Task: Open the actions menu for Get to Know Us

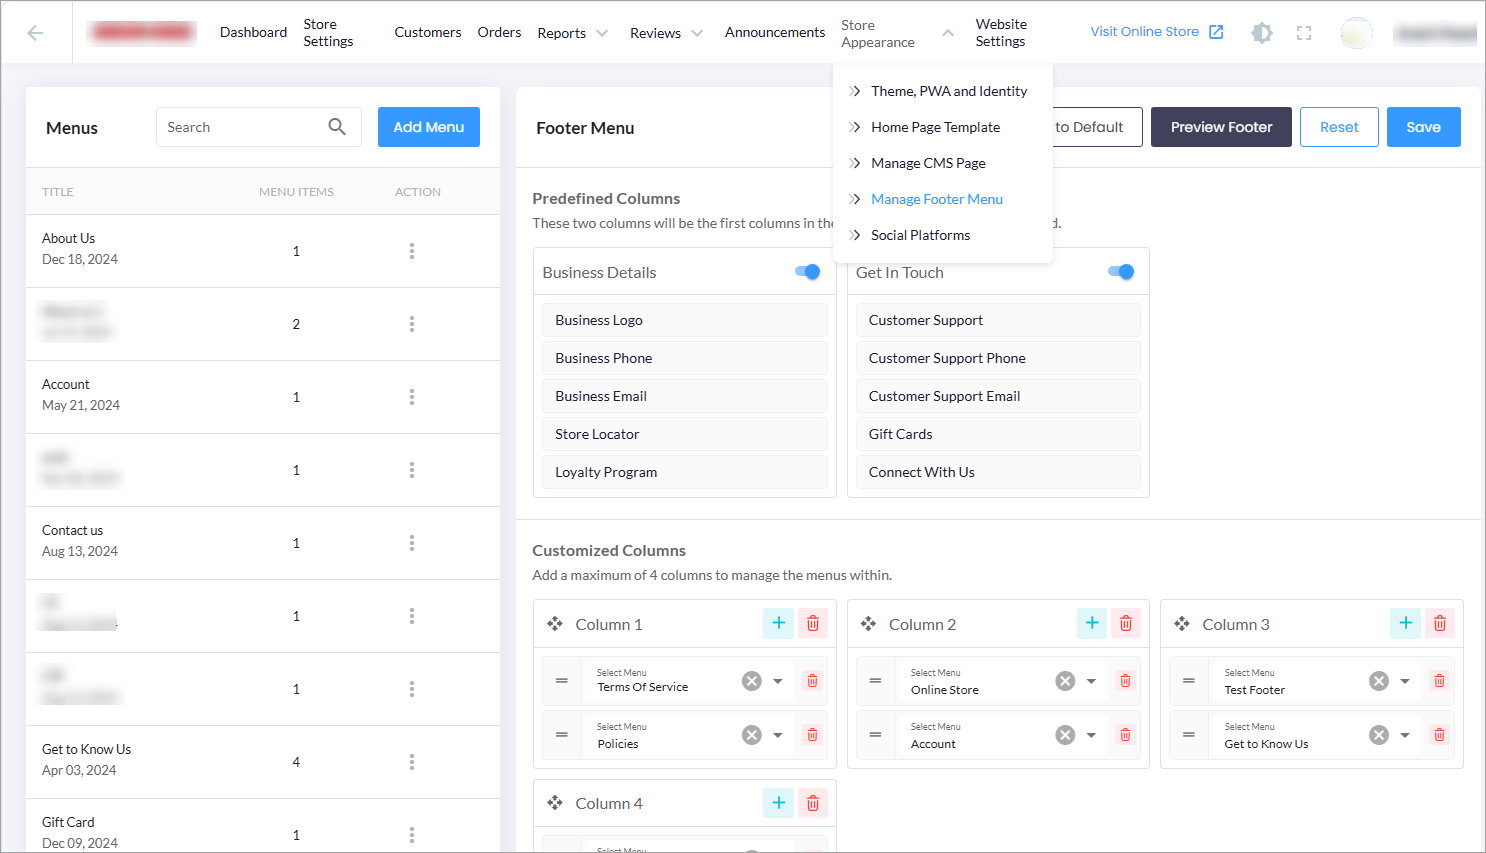Action: pos(411,762)
